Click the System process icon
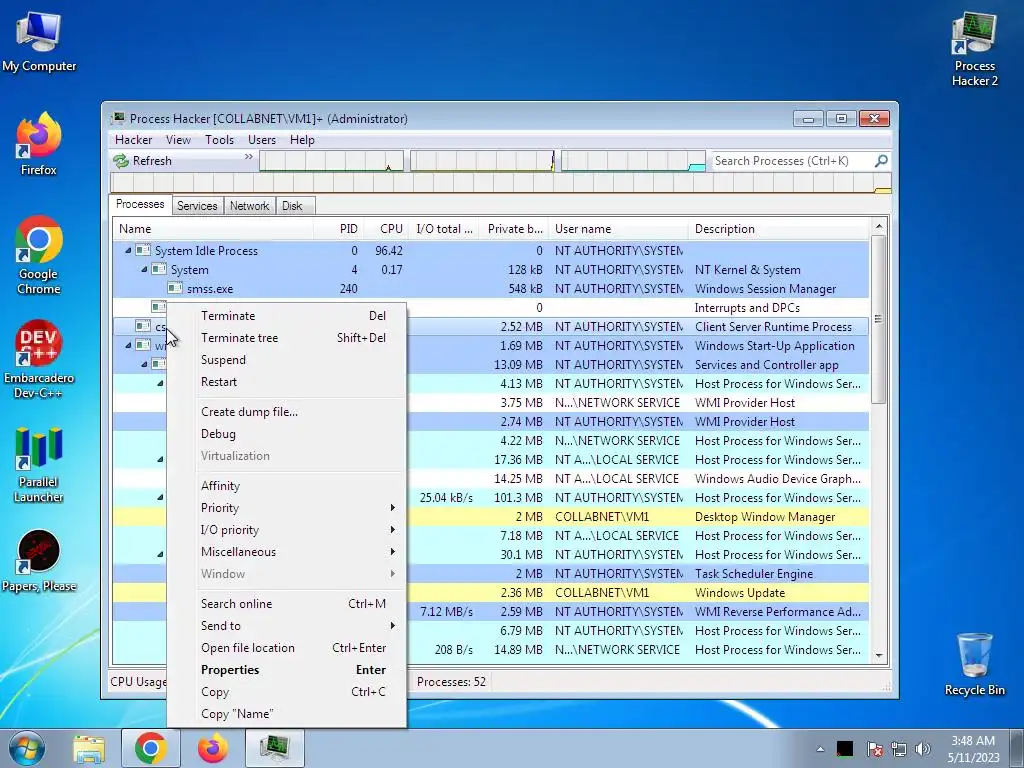 159,269
